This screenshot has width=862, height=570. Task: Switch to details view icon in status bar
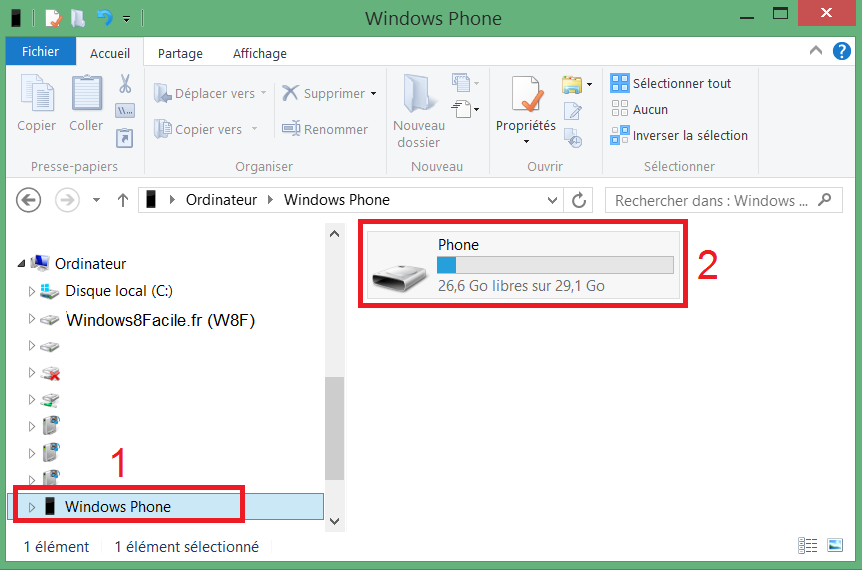tap(808, 545)
